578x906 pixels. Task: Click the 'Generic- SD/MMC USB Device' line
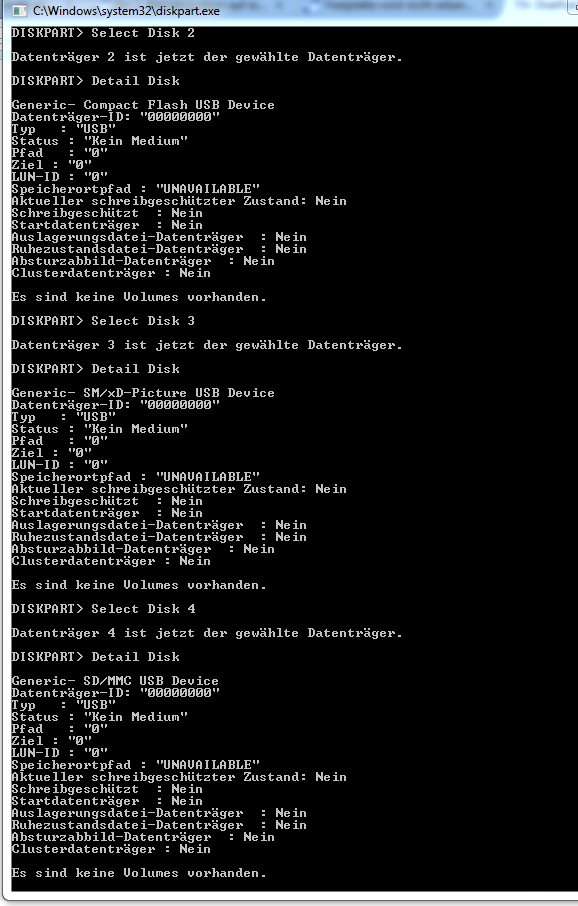click(115, 681)
